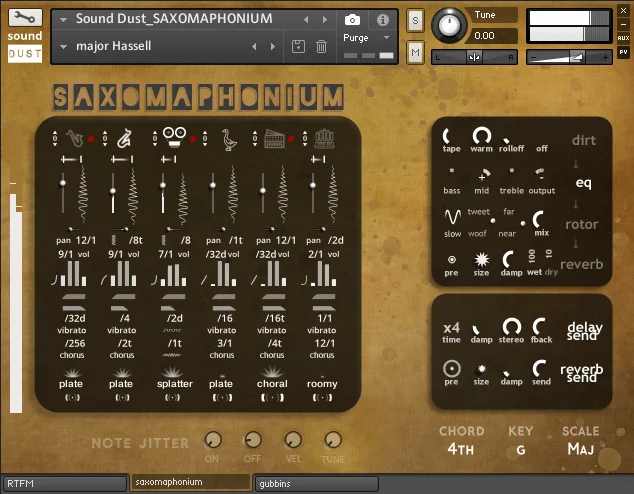Open the RTFM tab

click(x=65, y=483)
